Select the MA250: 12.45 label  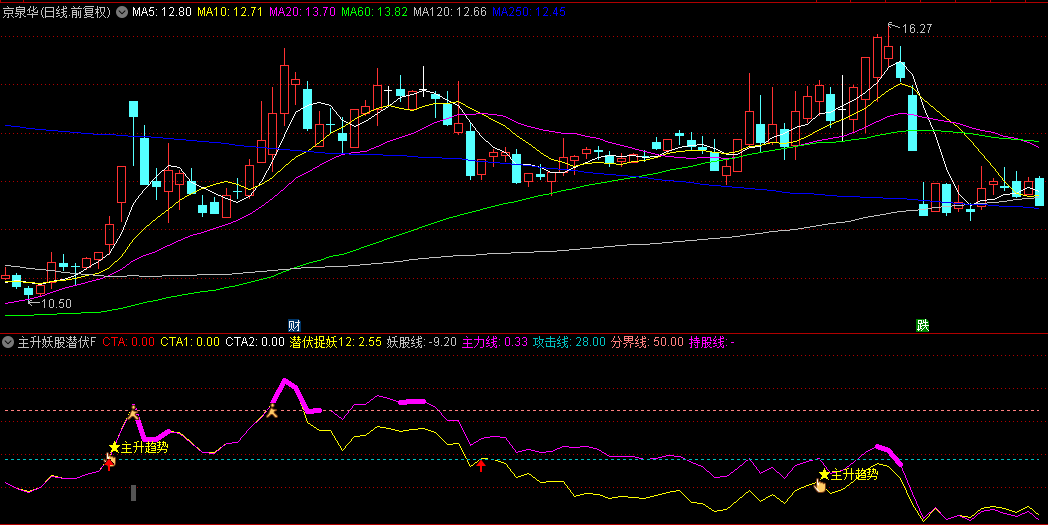(x=528, y=12)
